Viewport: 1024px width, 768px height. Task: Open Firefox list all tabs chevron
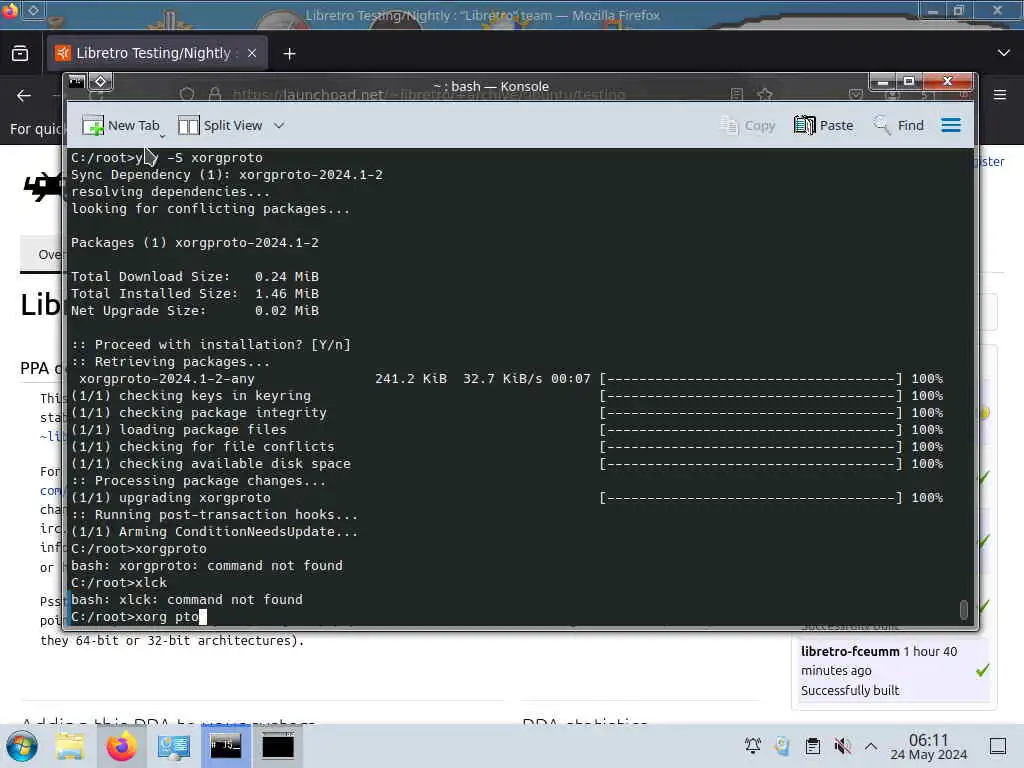(1004, 53)
